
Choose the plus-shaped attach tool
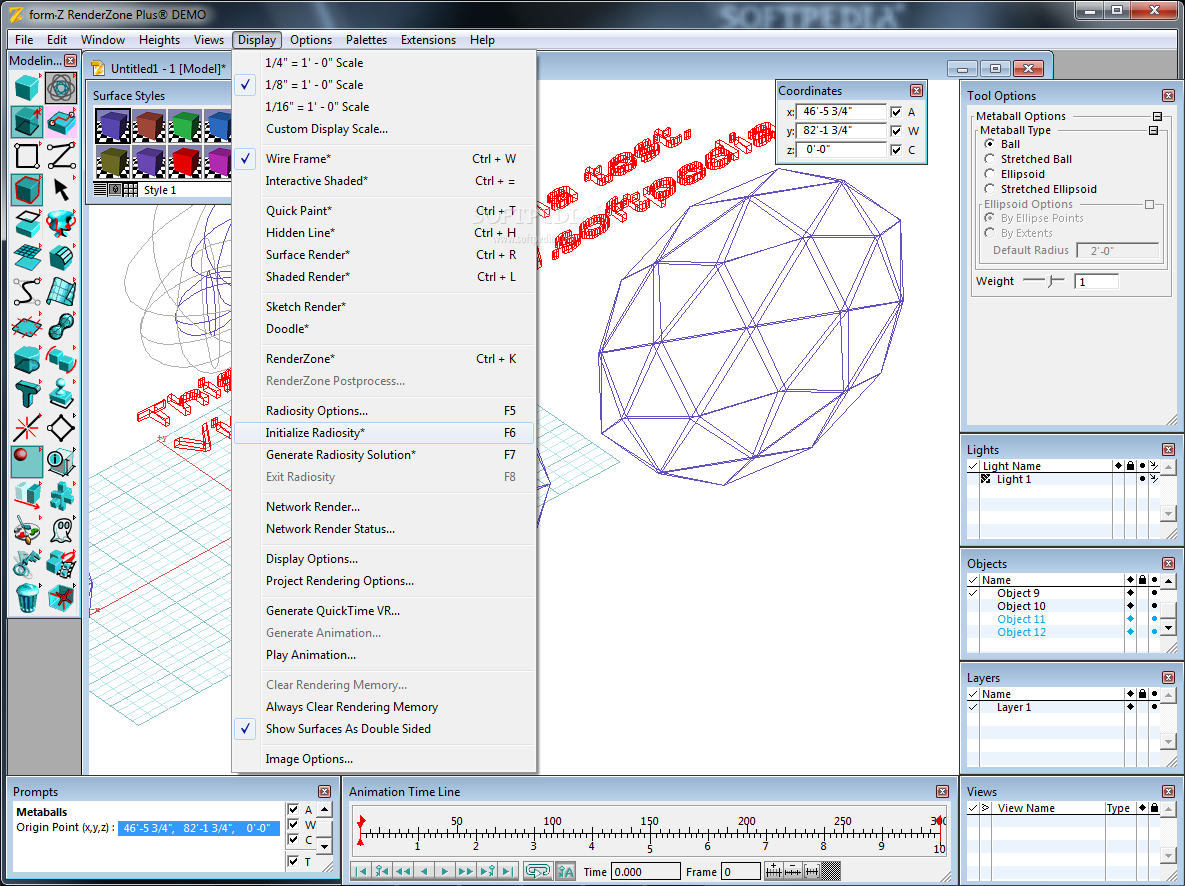[61, 496]
